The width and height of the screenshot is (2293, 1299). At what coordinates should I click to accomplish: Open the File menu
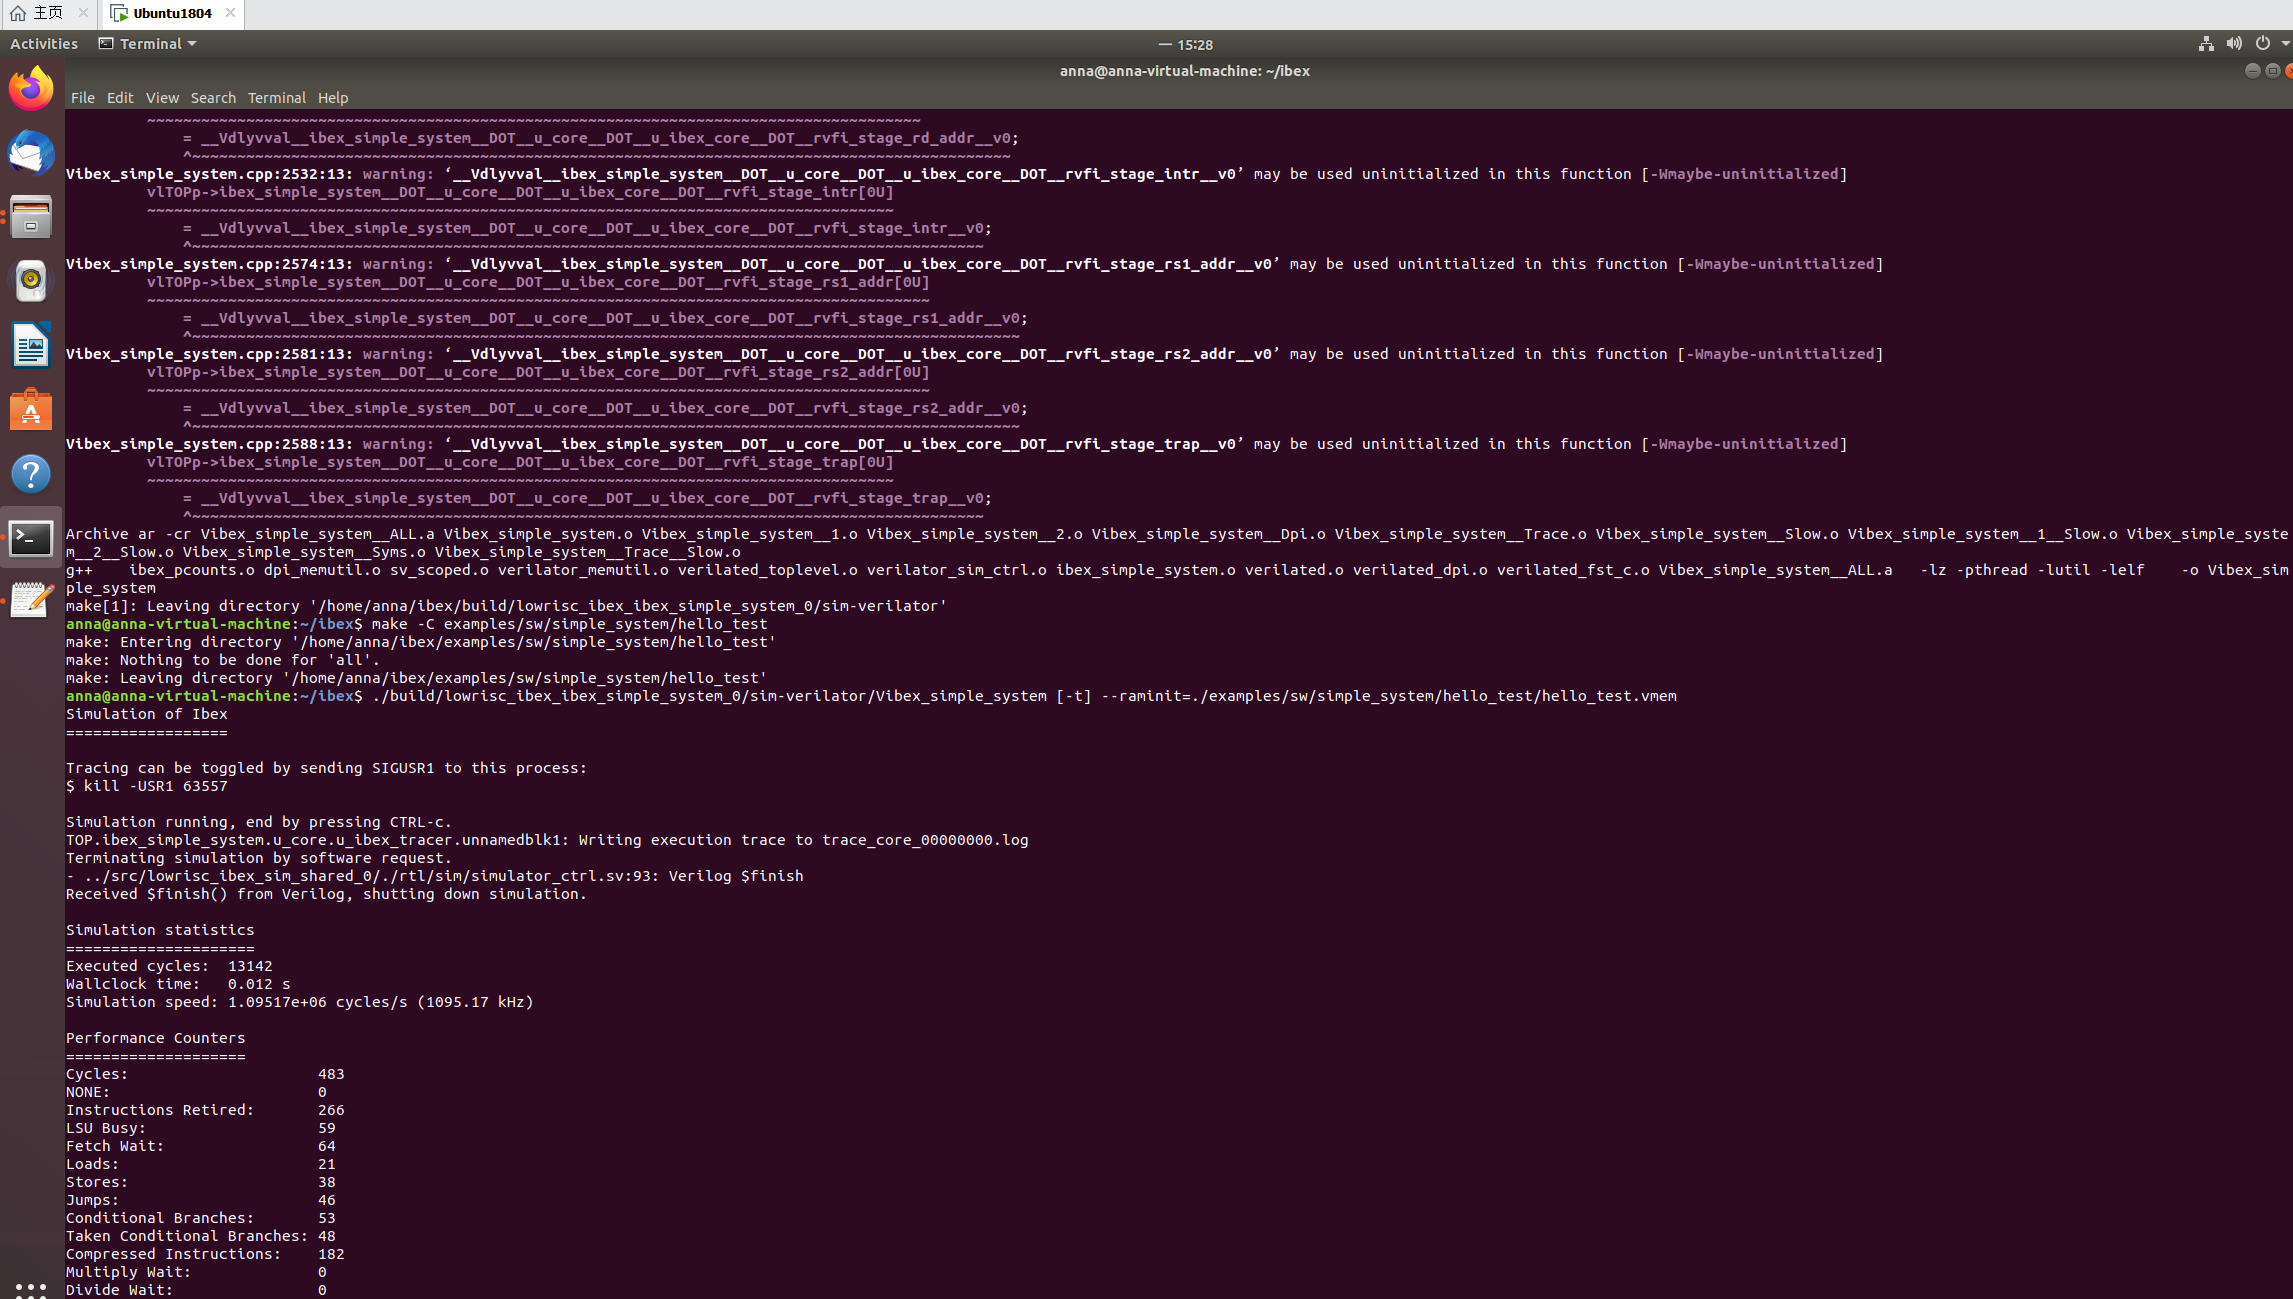82,98
